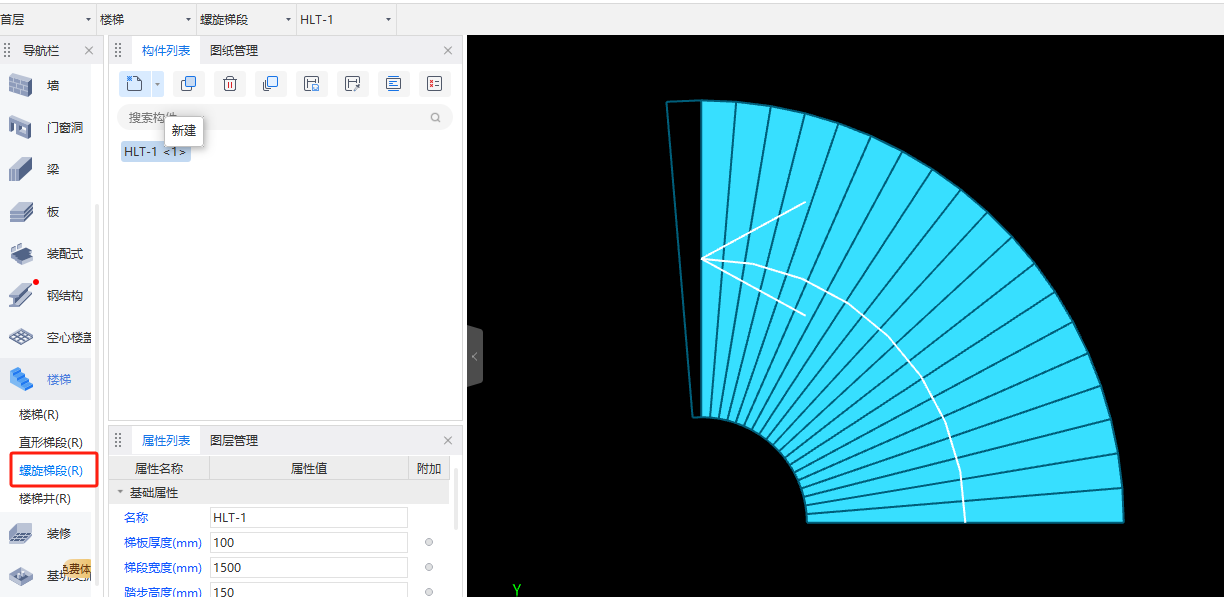Switch to the 图纸管理 tab
The width and height of the screenshot is (1224, 597).
pos(234,50)
